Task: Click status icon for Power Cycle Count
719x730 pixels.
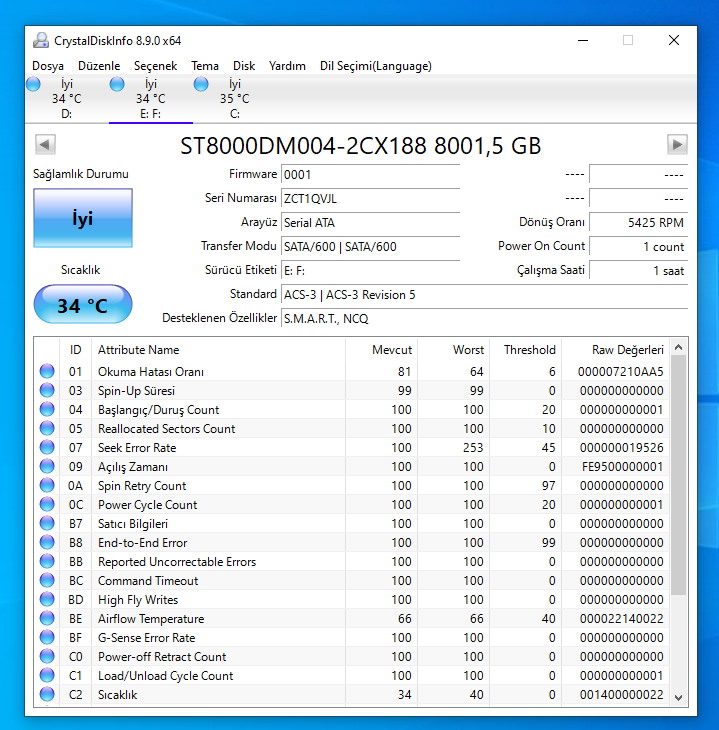Action: pyautogui.click(x=47, y=504)
